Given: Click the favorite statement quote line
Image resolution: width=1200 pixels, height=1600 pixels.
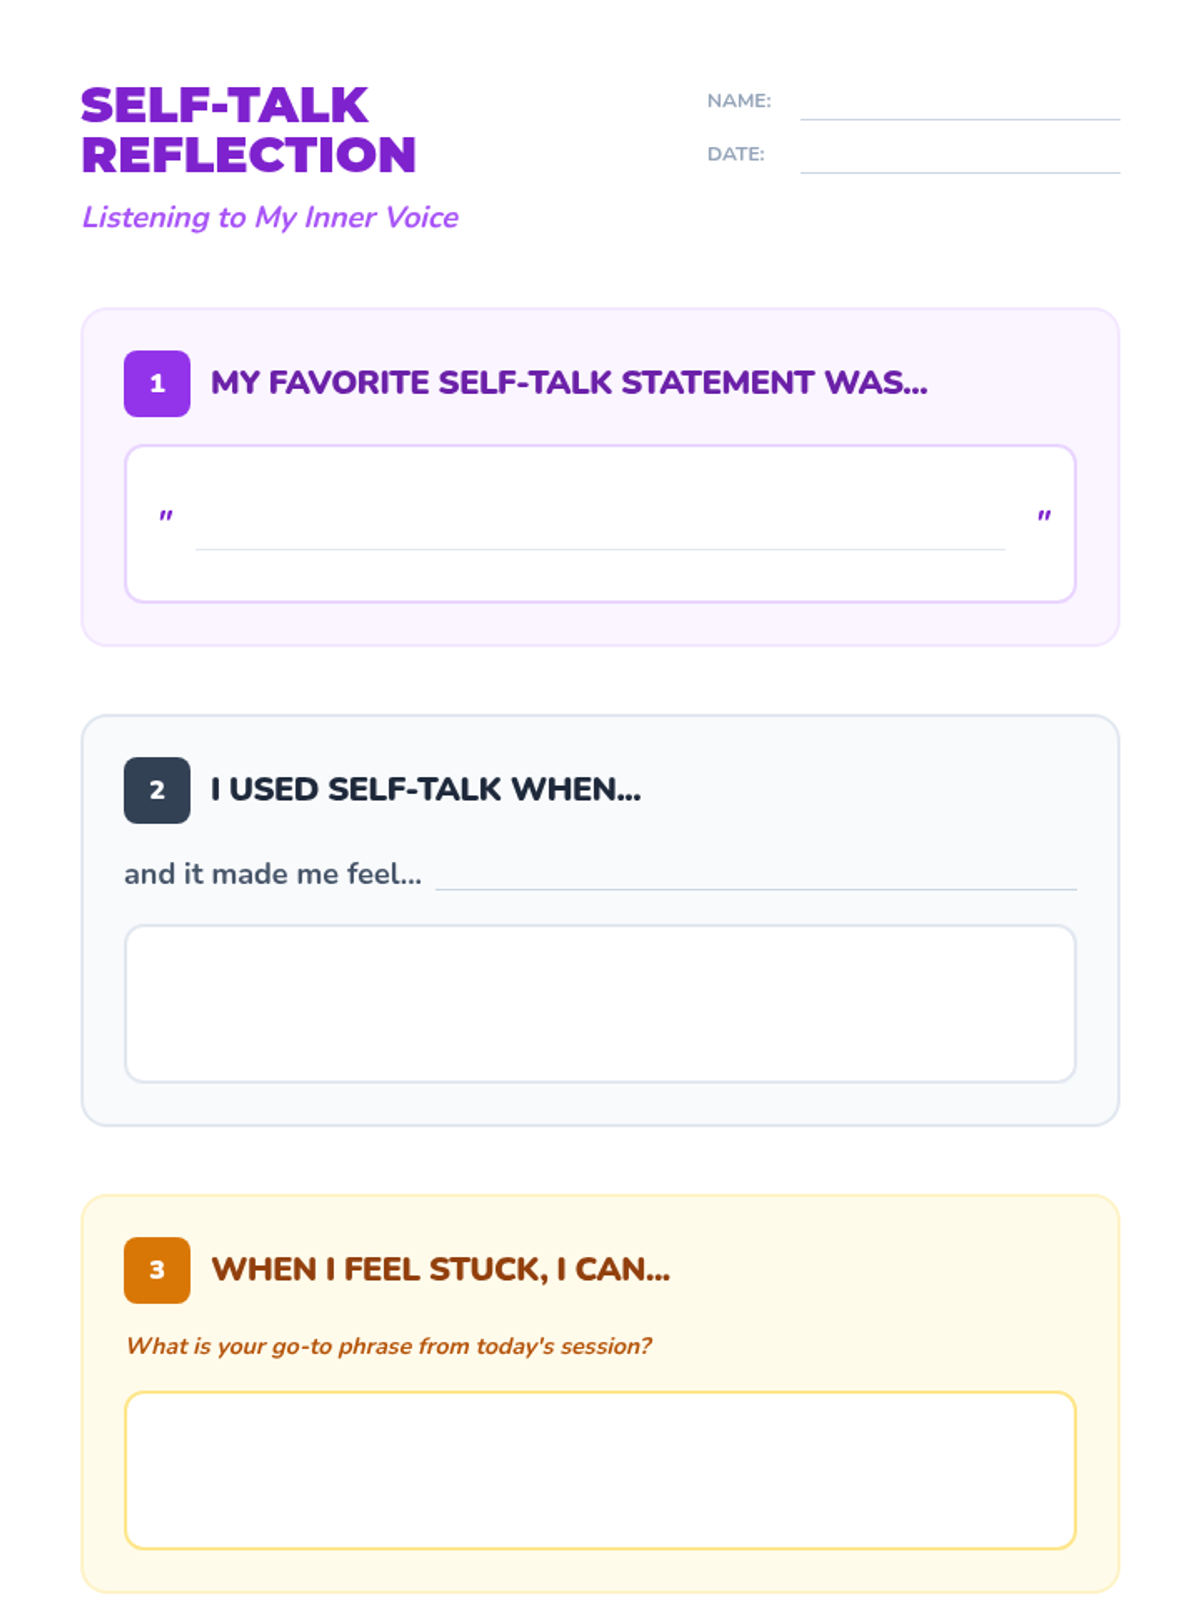Looking at the screenshot, I should pyautogui.click(x=600, y=540).
